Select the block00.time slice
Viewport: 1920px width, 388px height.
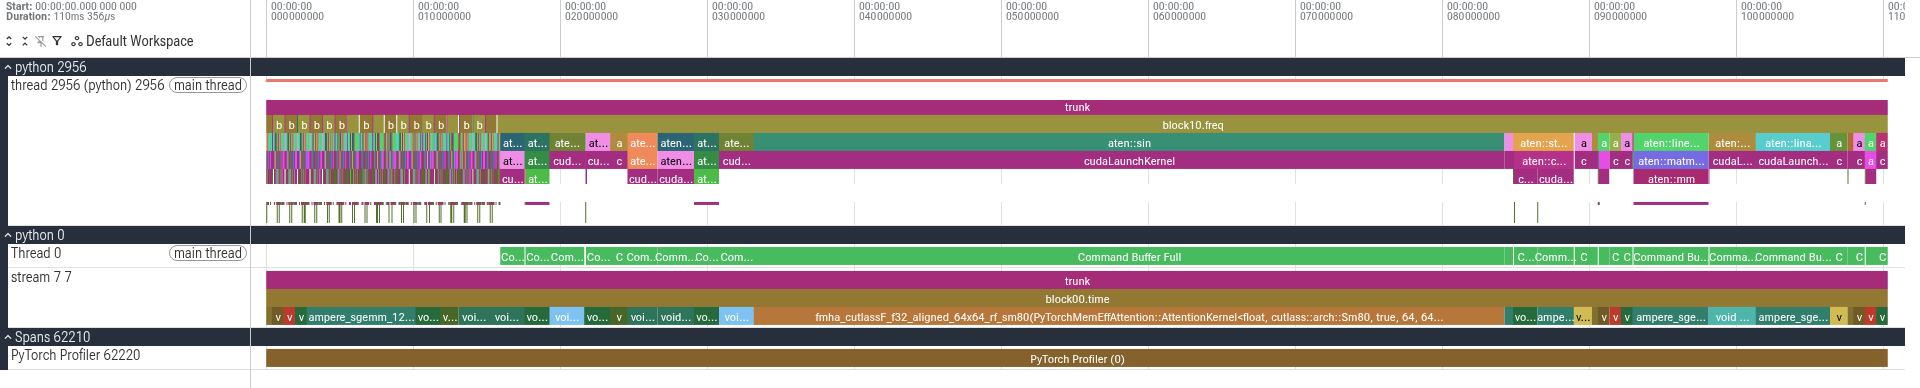pyautogui.click(x=1077, y=299)
